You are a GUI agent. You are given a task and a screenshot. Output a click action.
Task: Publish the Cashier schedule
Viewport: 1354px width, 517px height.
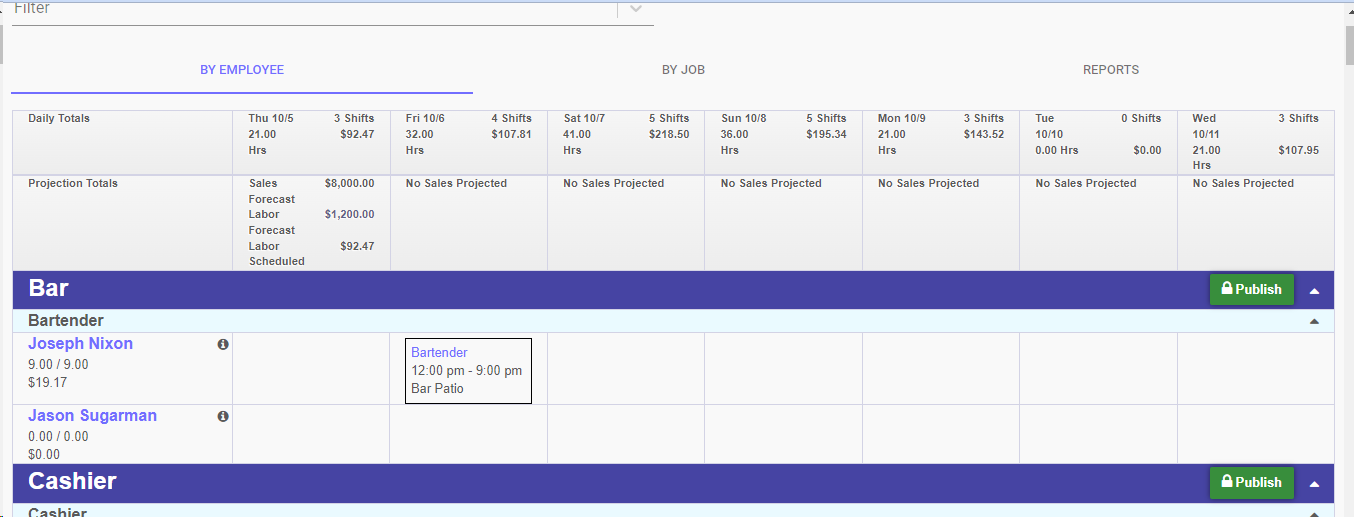coord(1252,482)
